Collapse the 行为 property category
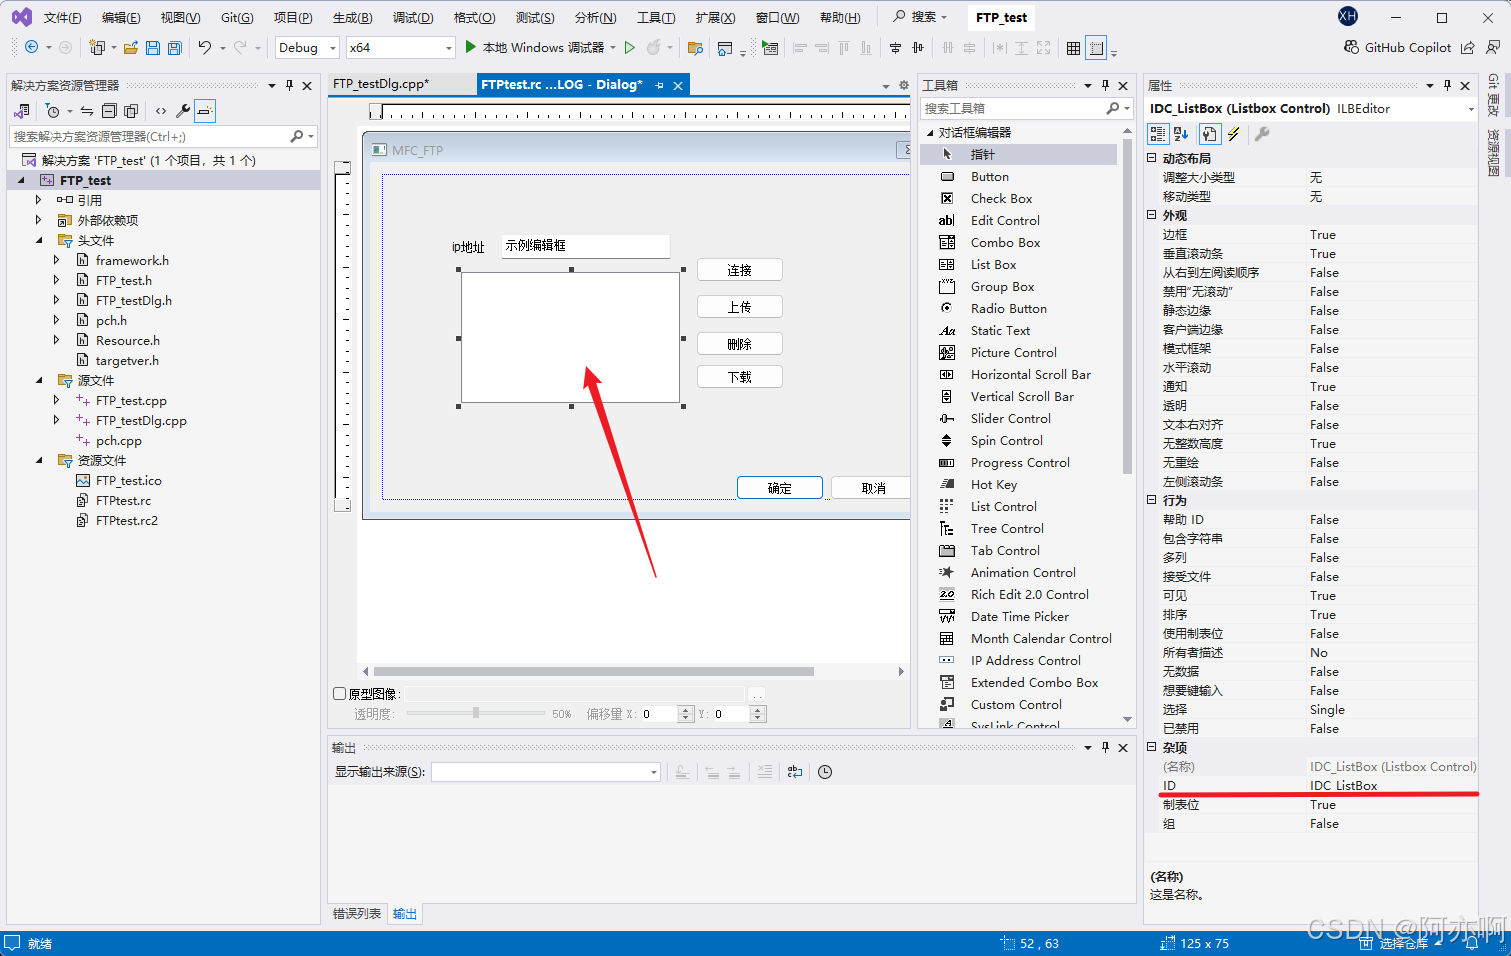1511x956 pixels. [1151, 500]
